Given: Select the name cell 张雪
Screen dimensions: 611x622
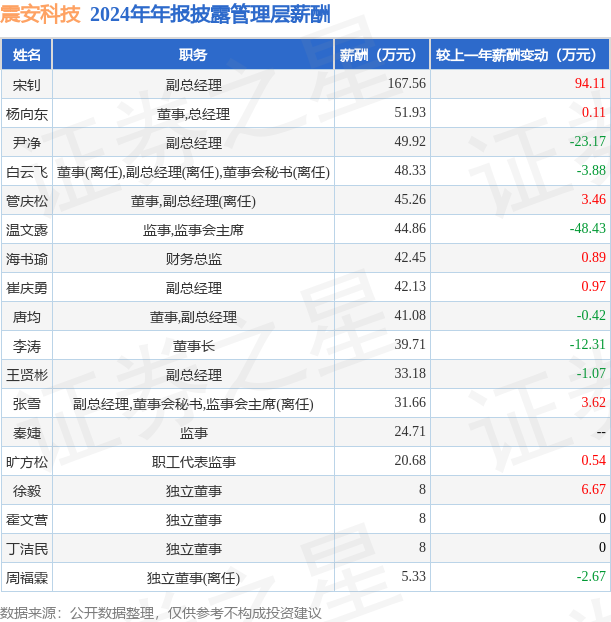Looking at the screenshot, I should (27, 403).
